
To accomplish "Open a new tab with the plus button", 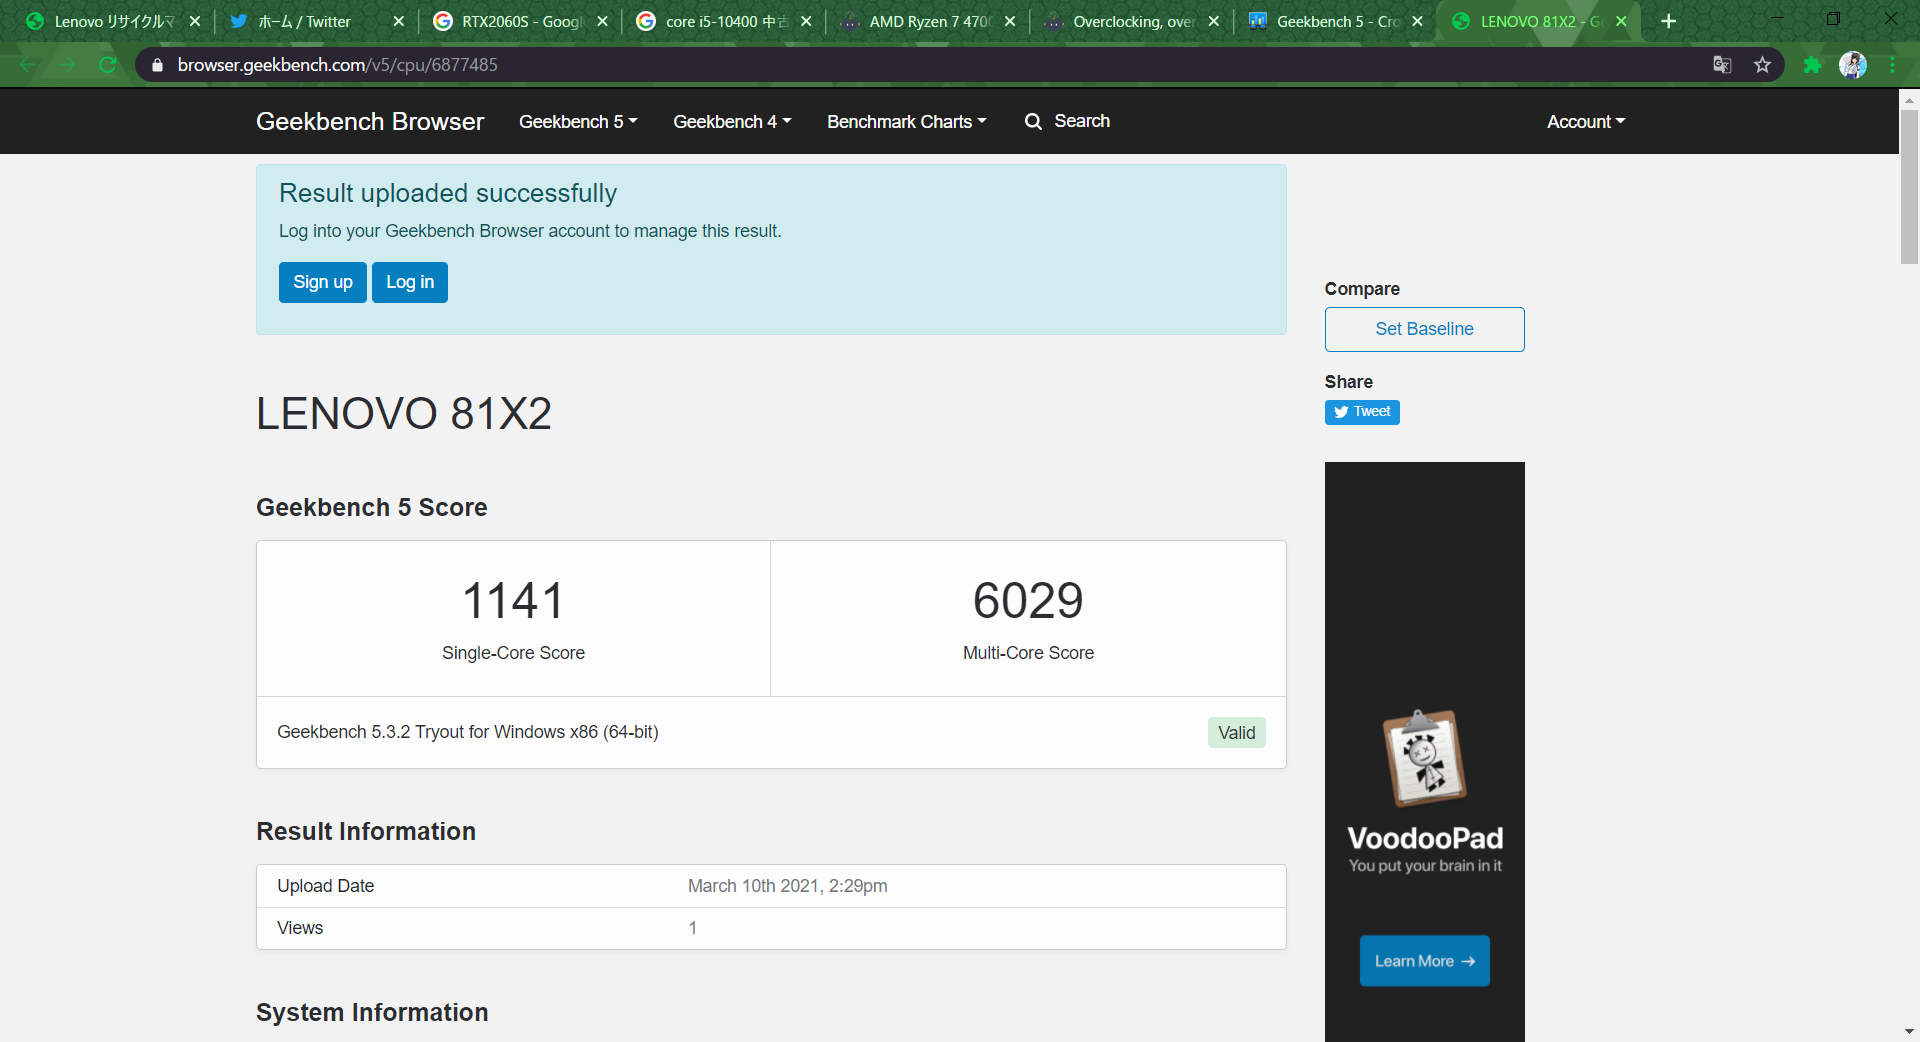I will tap(1668, 21).
